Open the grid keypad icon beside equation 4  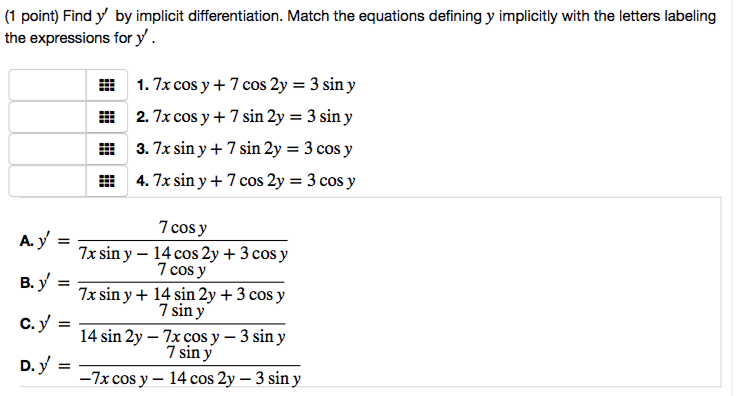106,181
